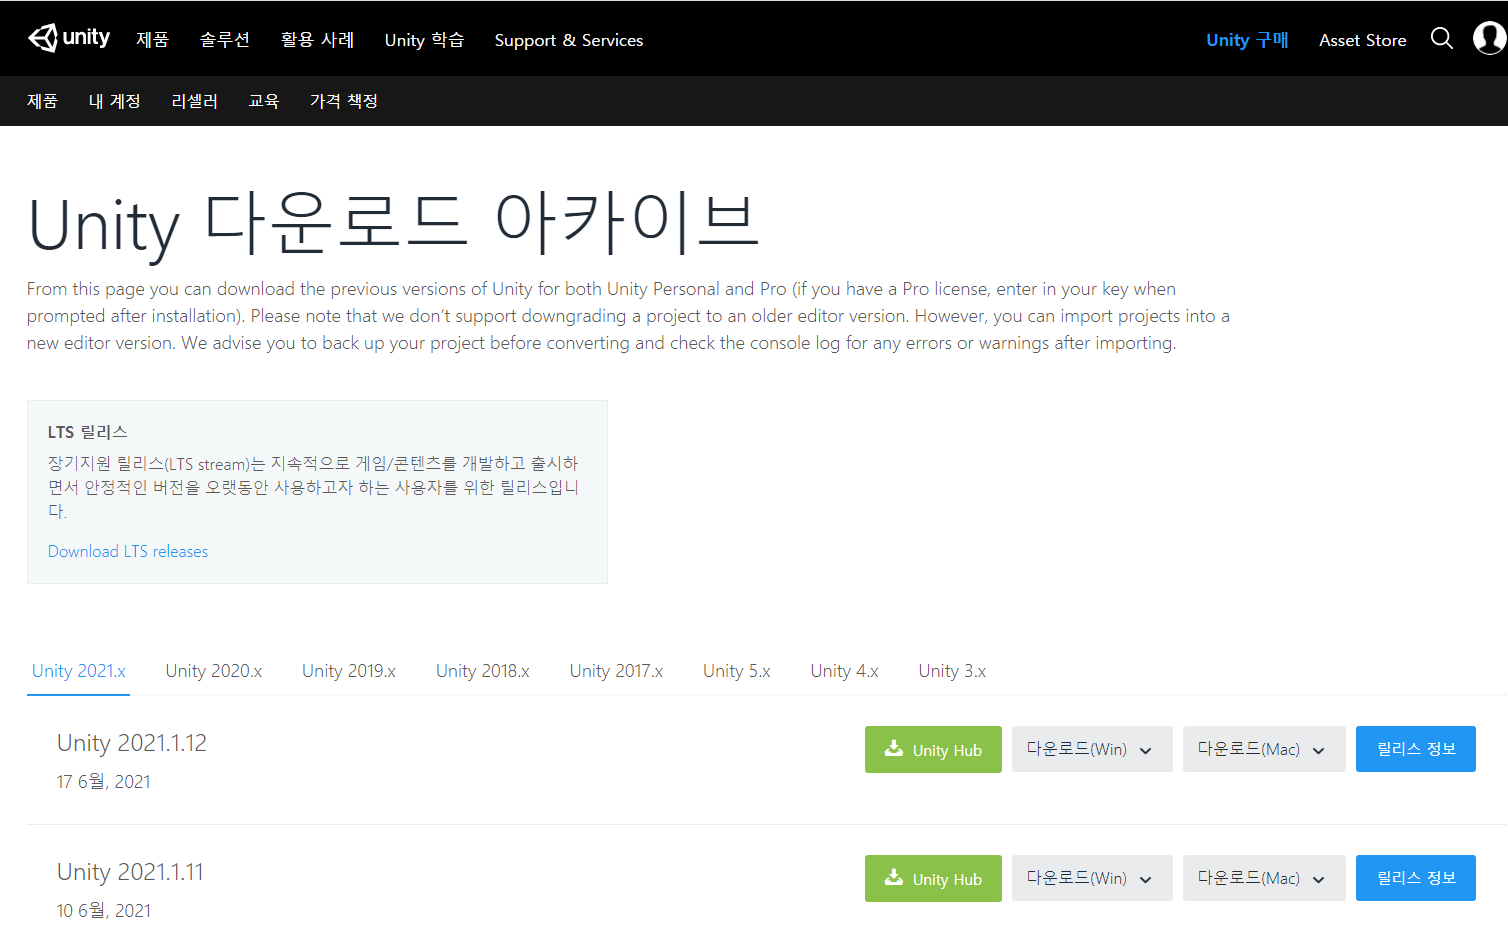Image resolution: width=1508 pixels, height=940 pixels.
Task: Select 교육 in the sub navigation
Action: [264, 101]
